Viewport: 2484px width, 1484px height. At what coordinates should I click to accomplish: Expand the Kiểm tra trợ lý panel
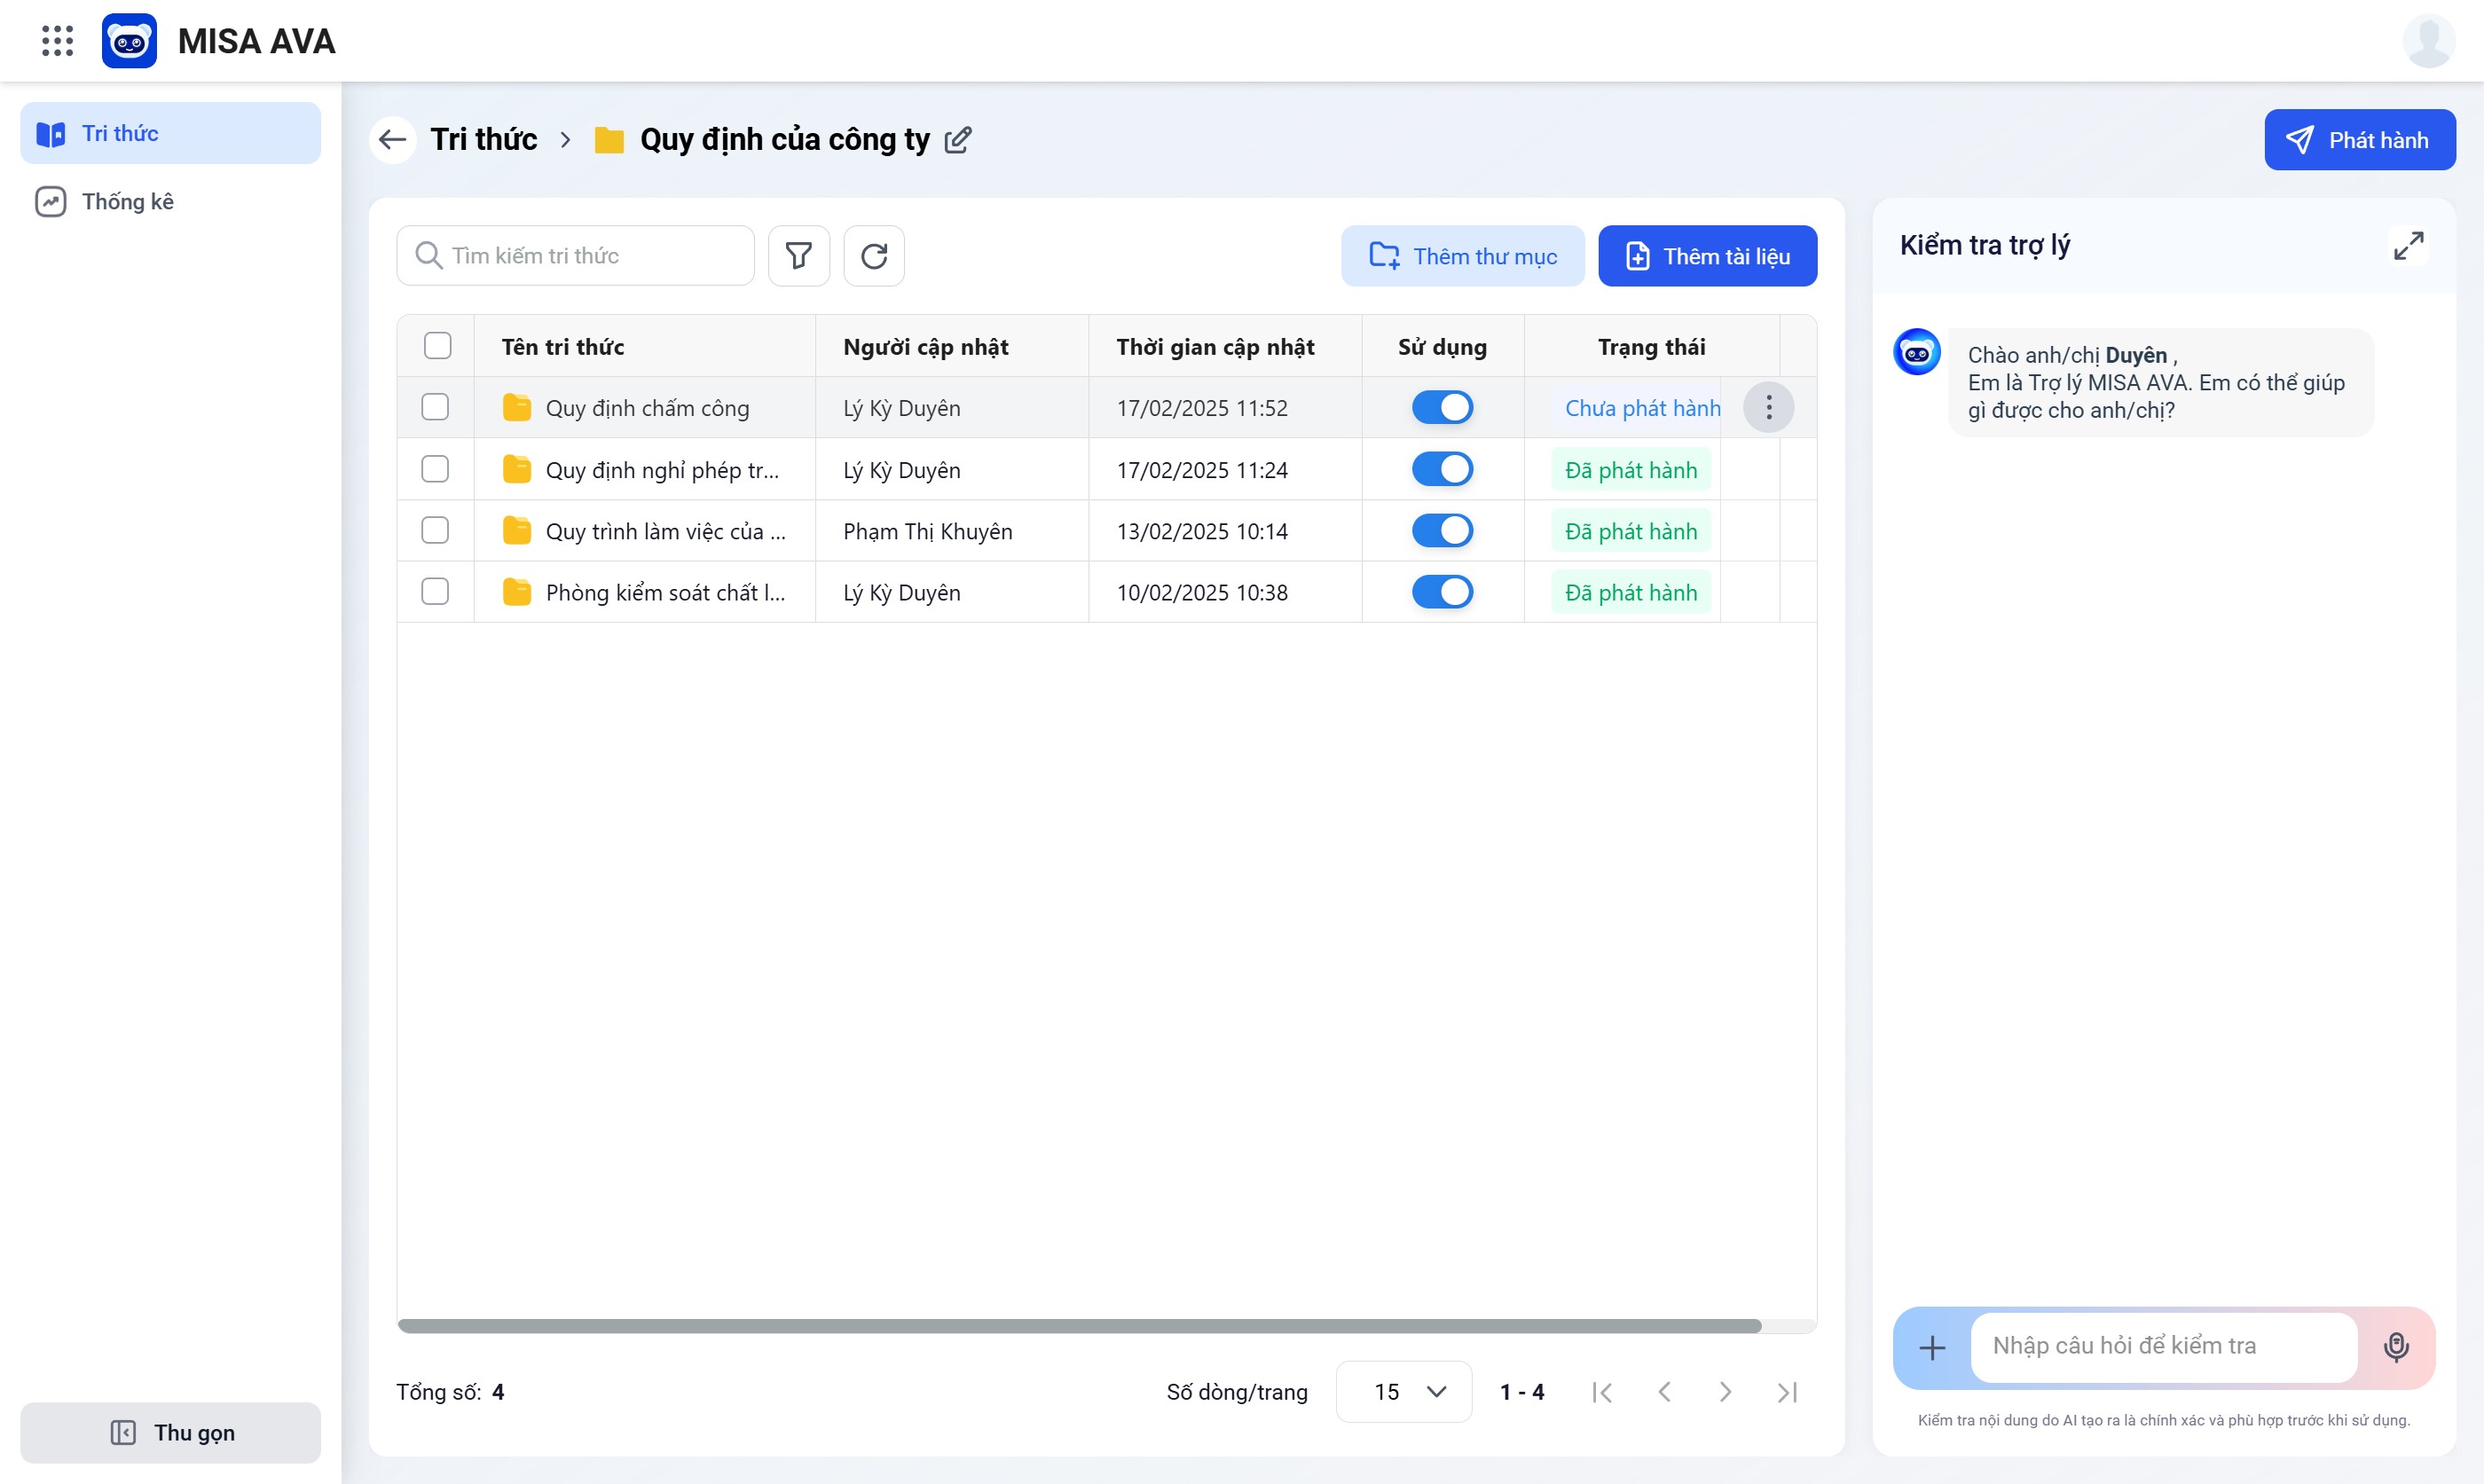coord(2408,245)
